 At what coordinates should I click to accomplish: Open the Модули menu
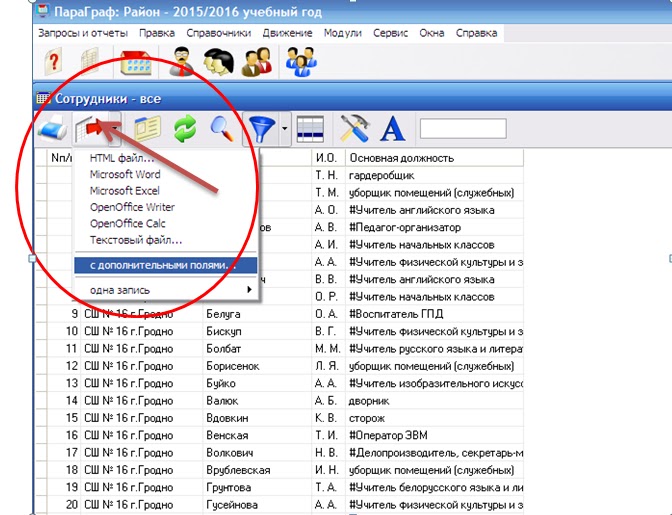[342, 33]
